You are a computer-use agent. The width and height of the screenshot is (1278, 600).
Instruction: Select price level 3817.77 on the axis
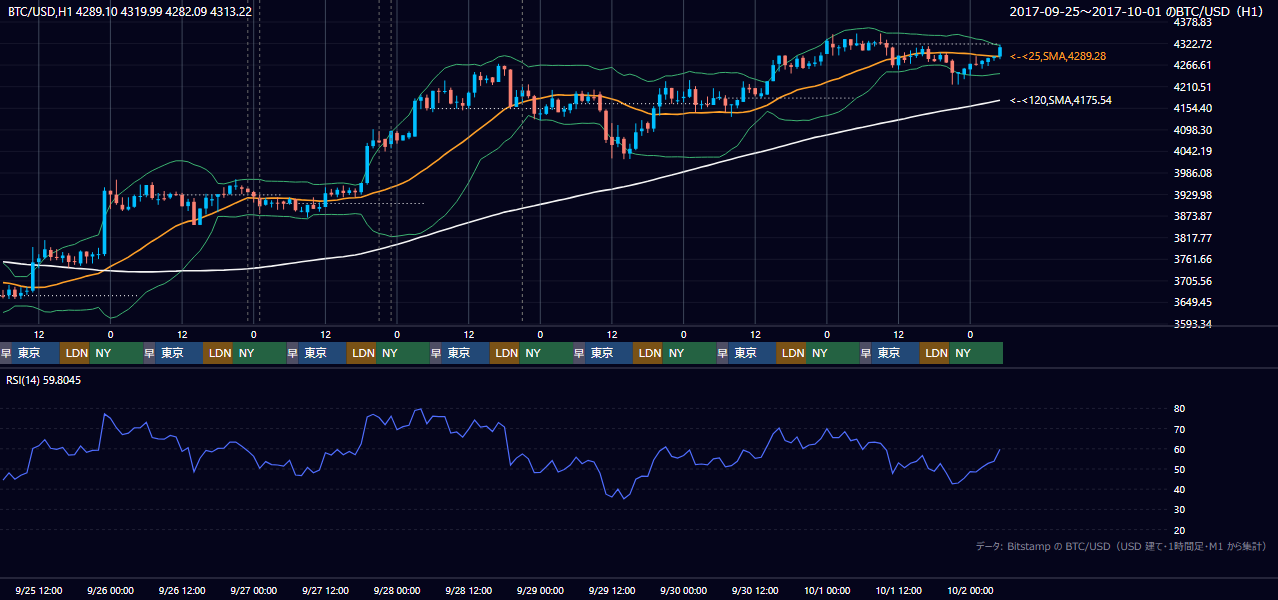coord(1191,238)
